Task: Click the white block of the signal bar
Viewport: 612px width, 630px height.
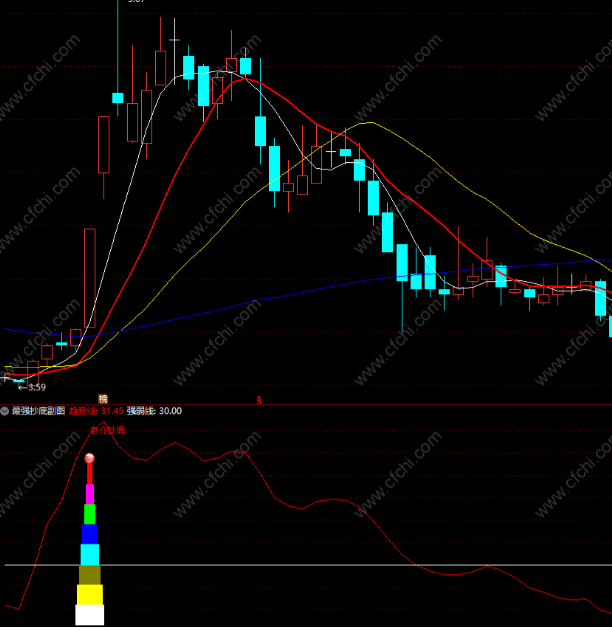Action: click(90, 615)
